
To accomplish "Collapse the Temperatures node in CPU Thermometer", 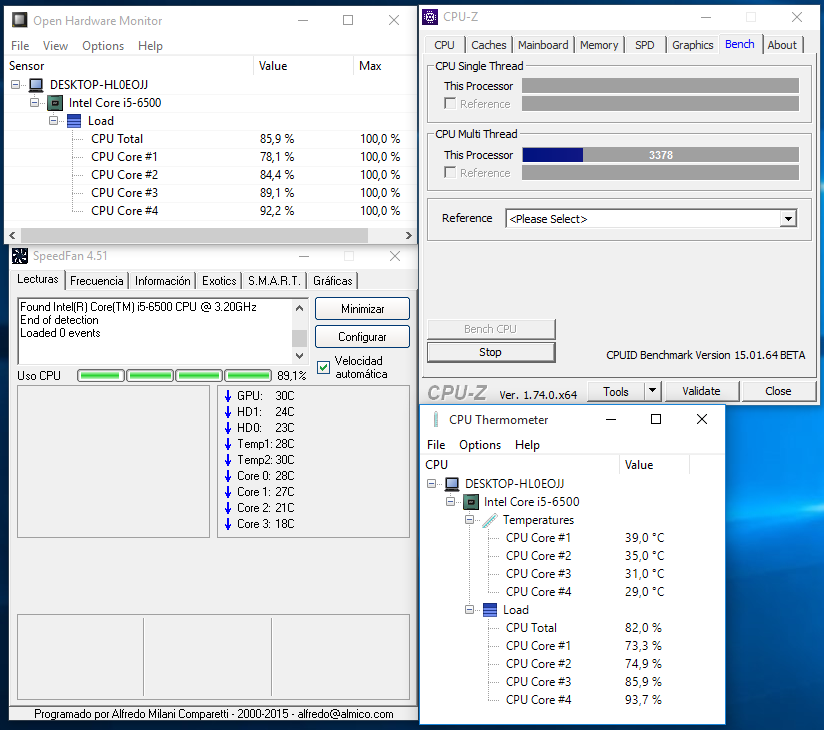I will 469,520.
